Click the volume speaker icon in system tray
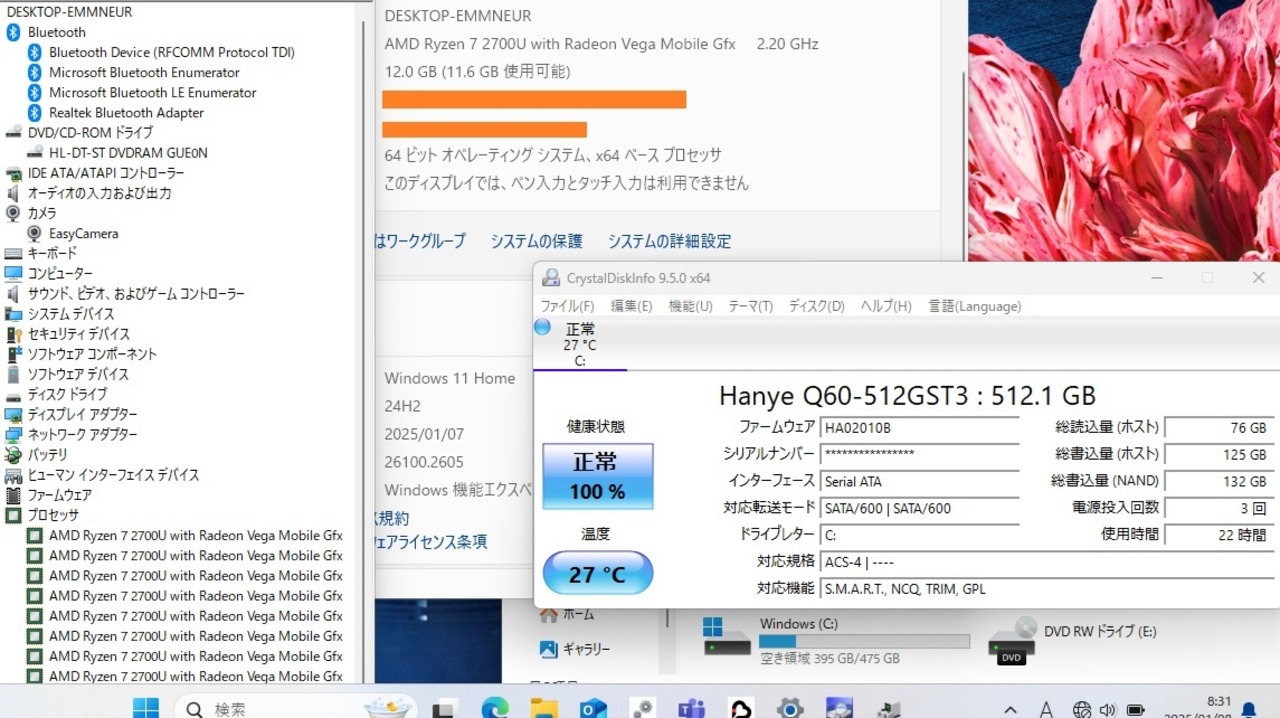Viewport: 1280px width, 718px height. click(1108, 709)
